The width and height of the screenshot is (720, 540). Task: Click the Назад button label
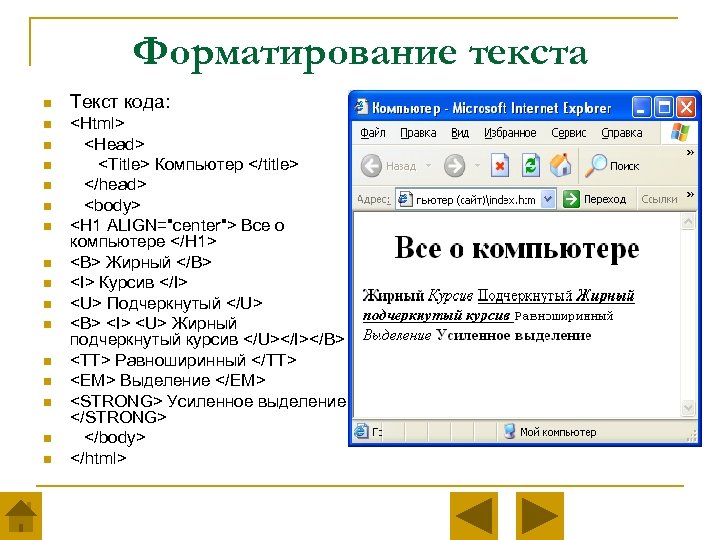pyautogui.click(x=401, y=166)
